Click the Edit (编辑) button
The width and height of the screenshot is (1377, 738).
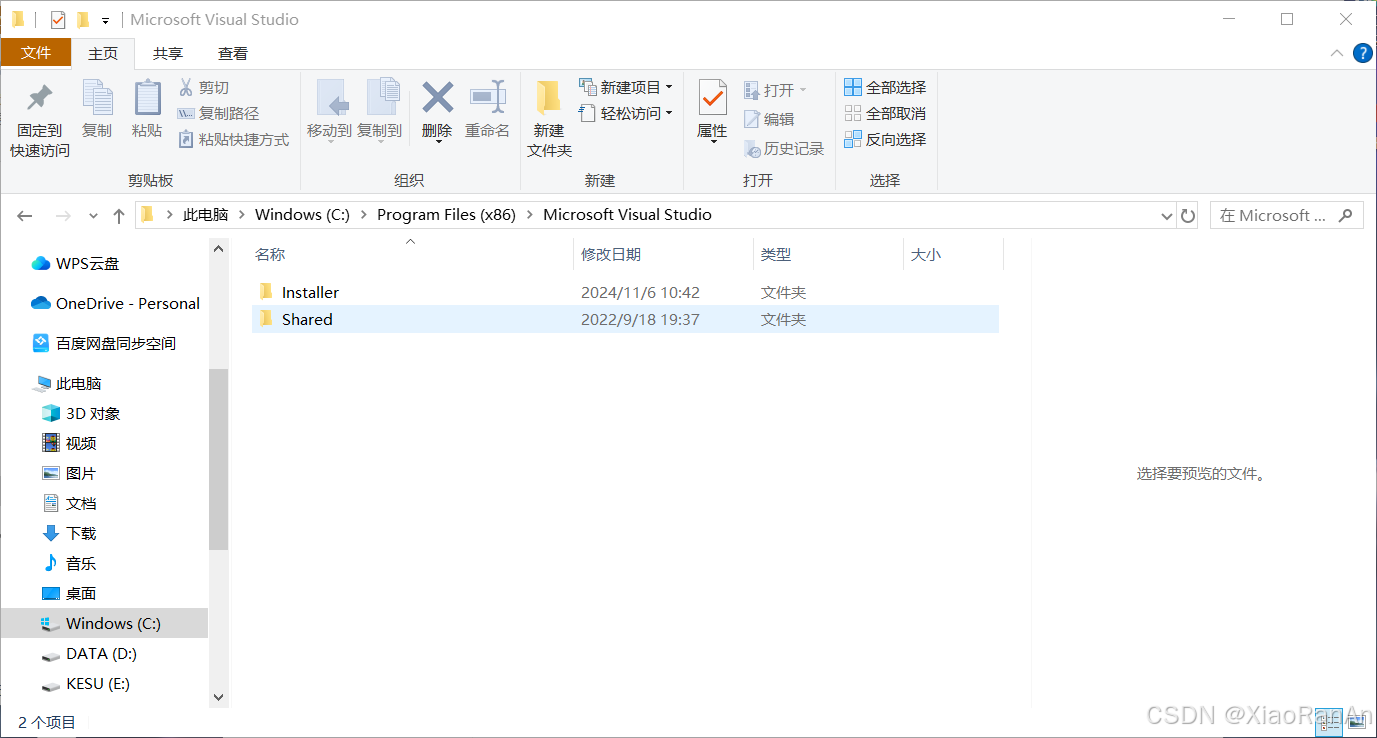point(769,119)
